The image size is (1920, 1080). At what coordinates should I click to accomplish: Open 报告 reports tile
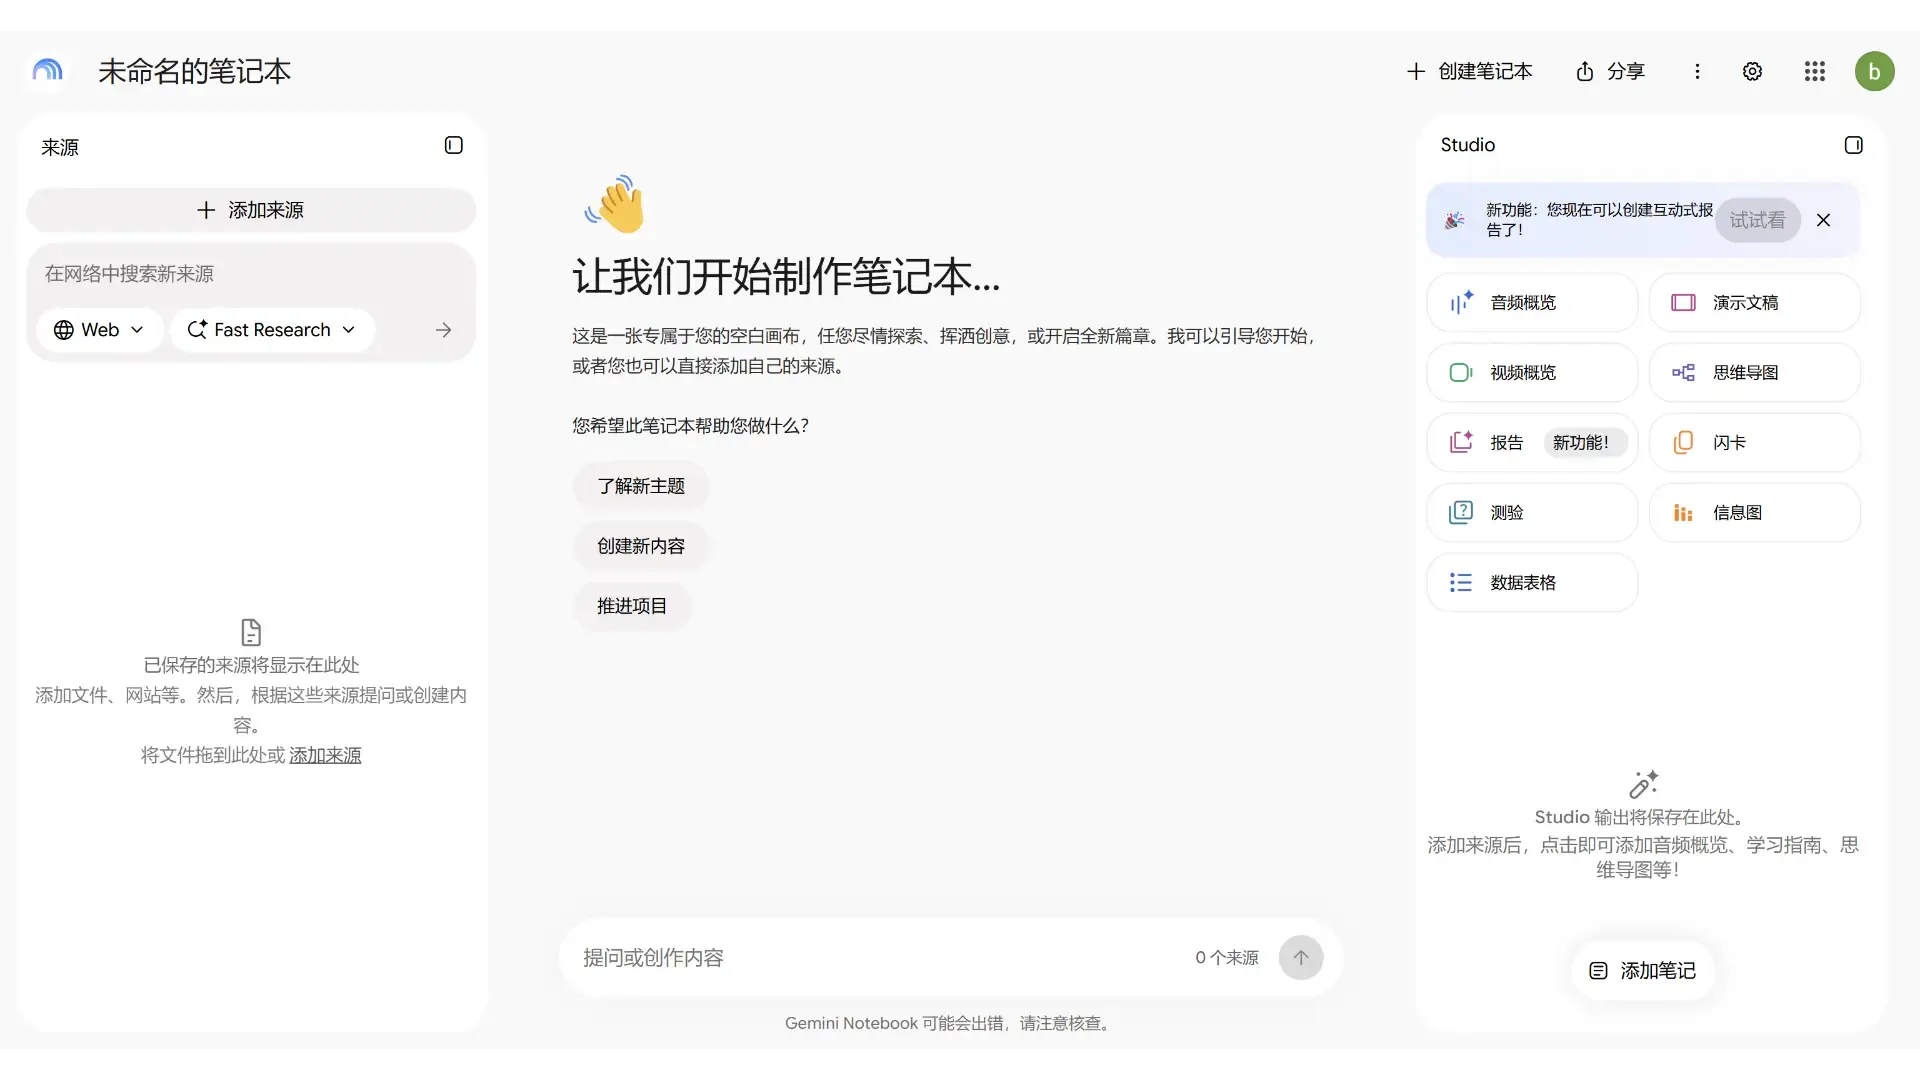pos(1532,442)
